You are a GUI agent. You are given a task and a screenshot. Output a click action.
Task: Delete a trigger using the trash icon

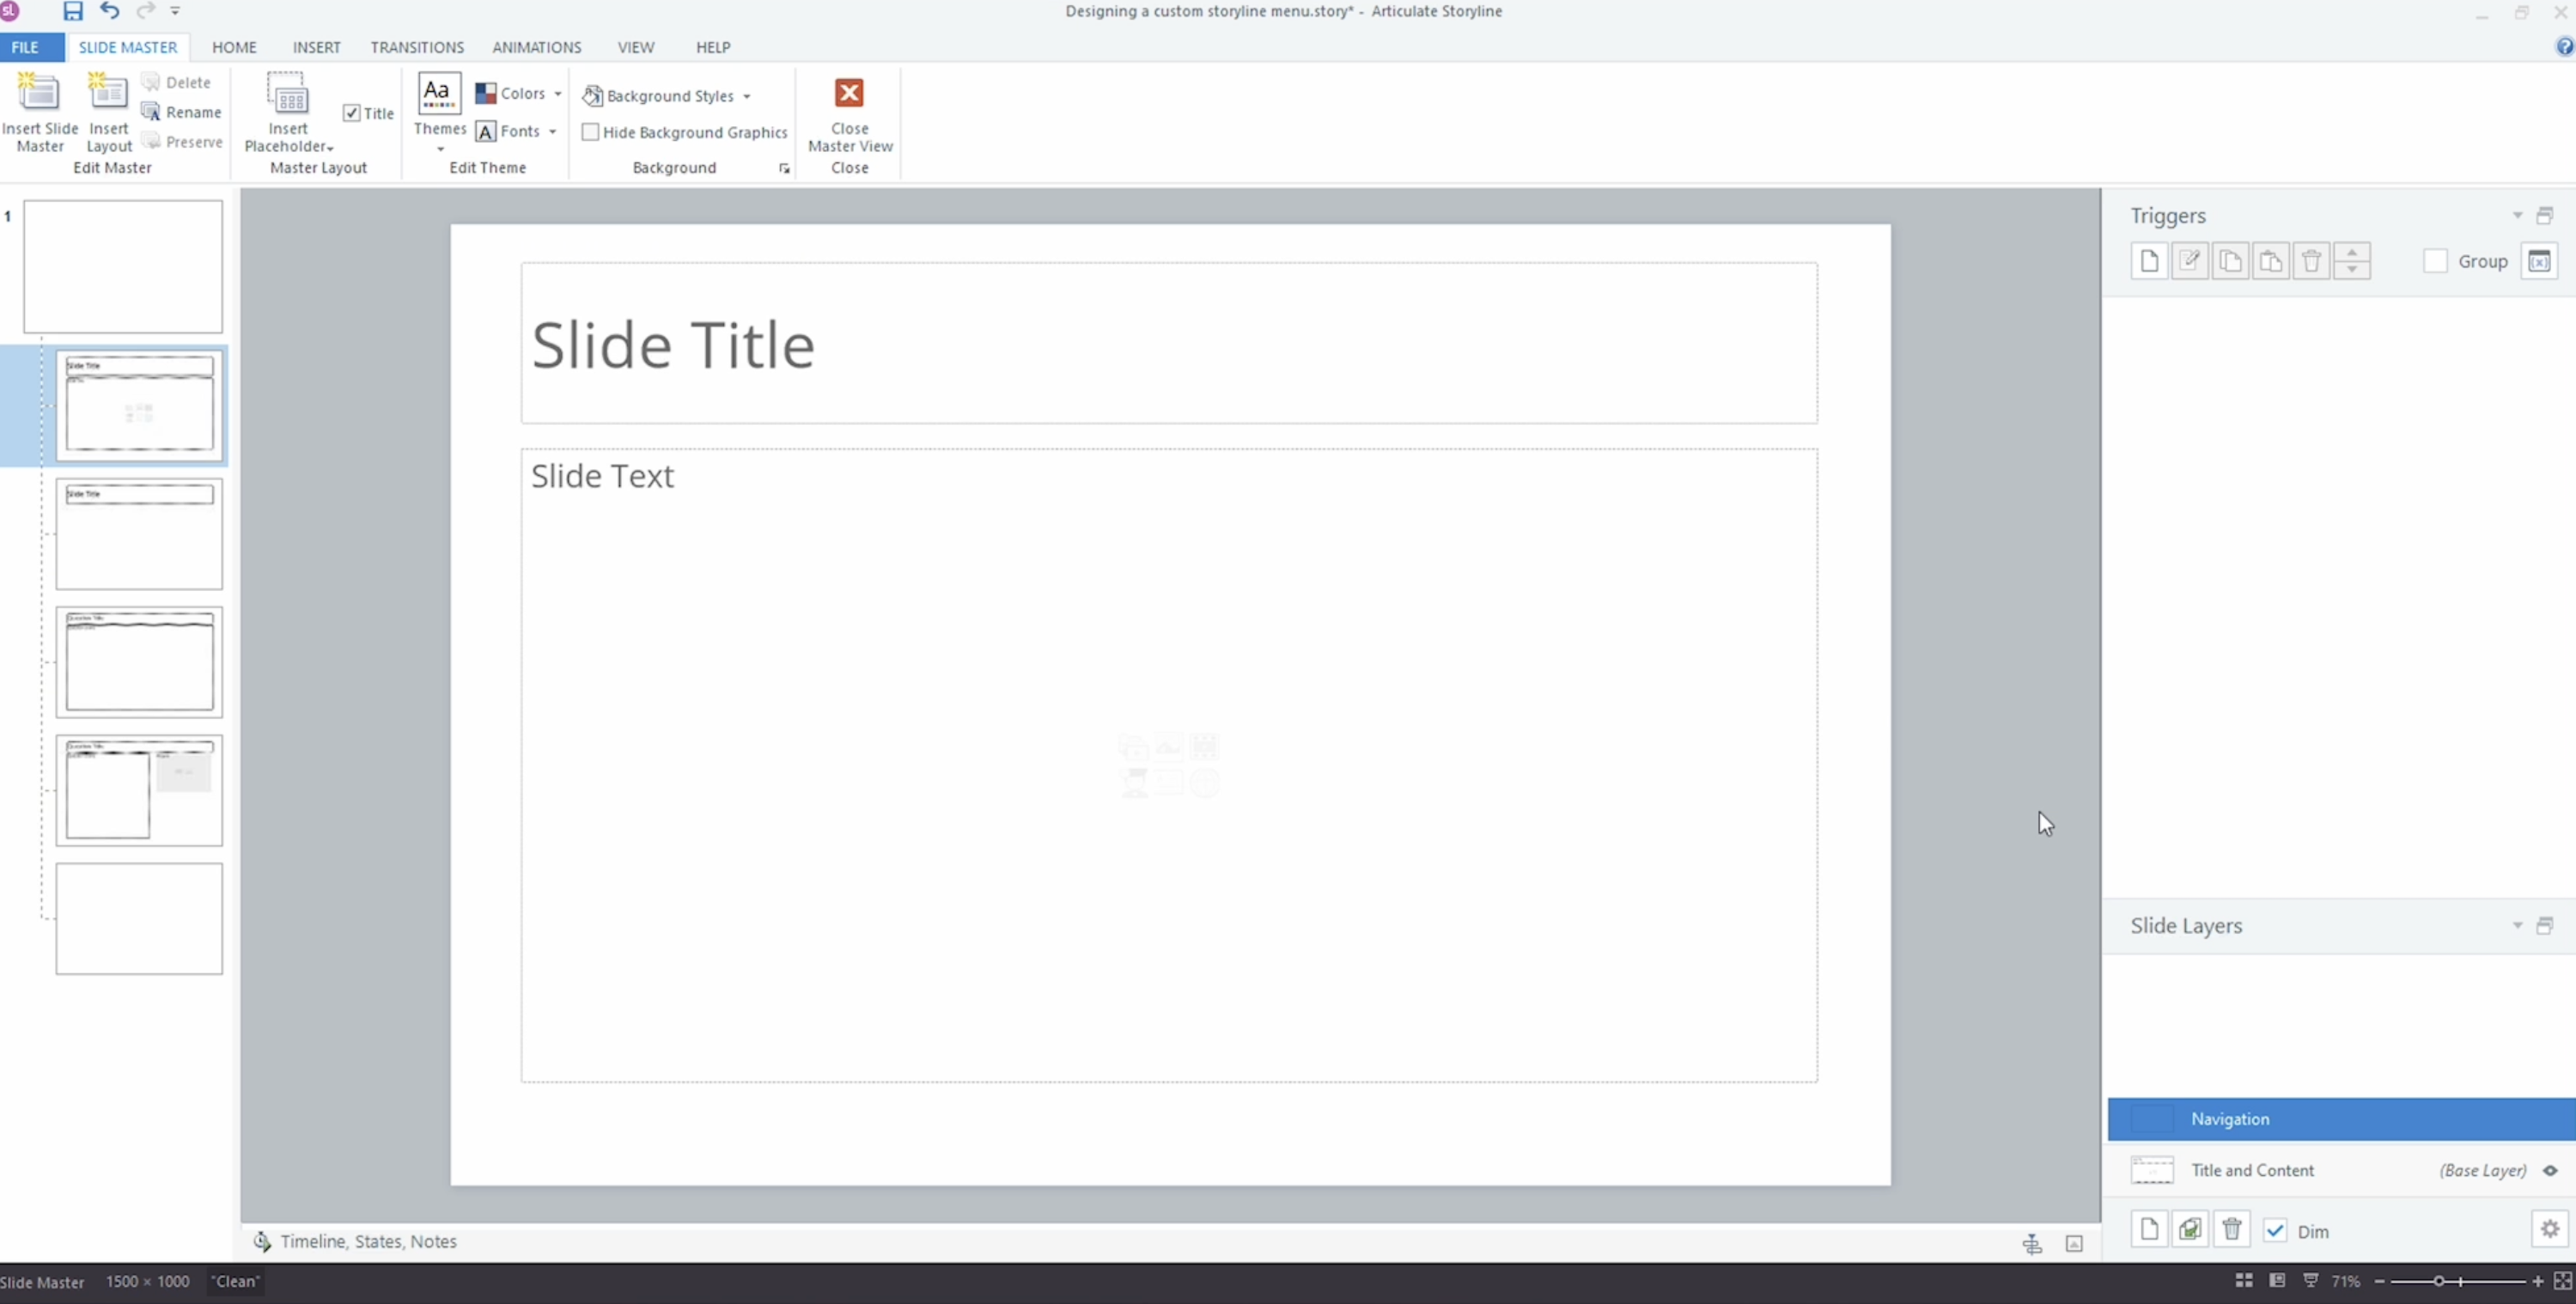point(2311,260)
